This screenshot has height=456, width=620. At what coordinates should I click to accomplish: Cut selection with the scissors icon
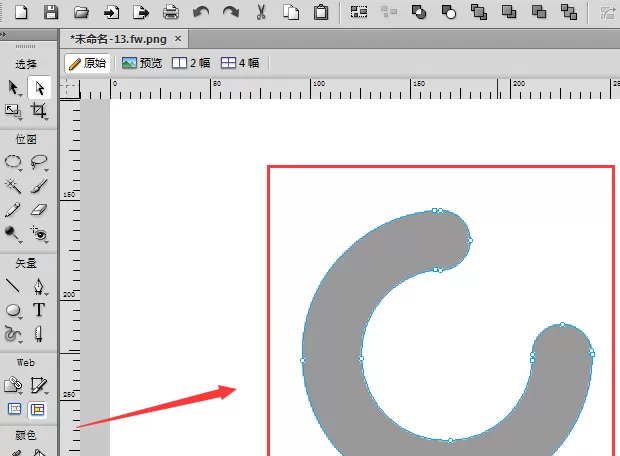tap(261, 12)
